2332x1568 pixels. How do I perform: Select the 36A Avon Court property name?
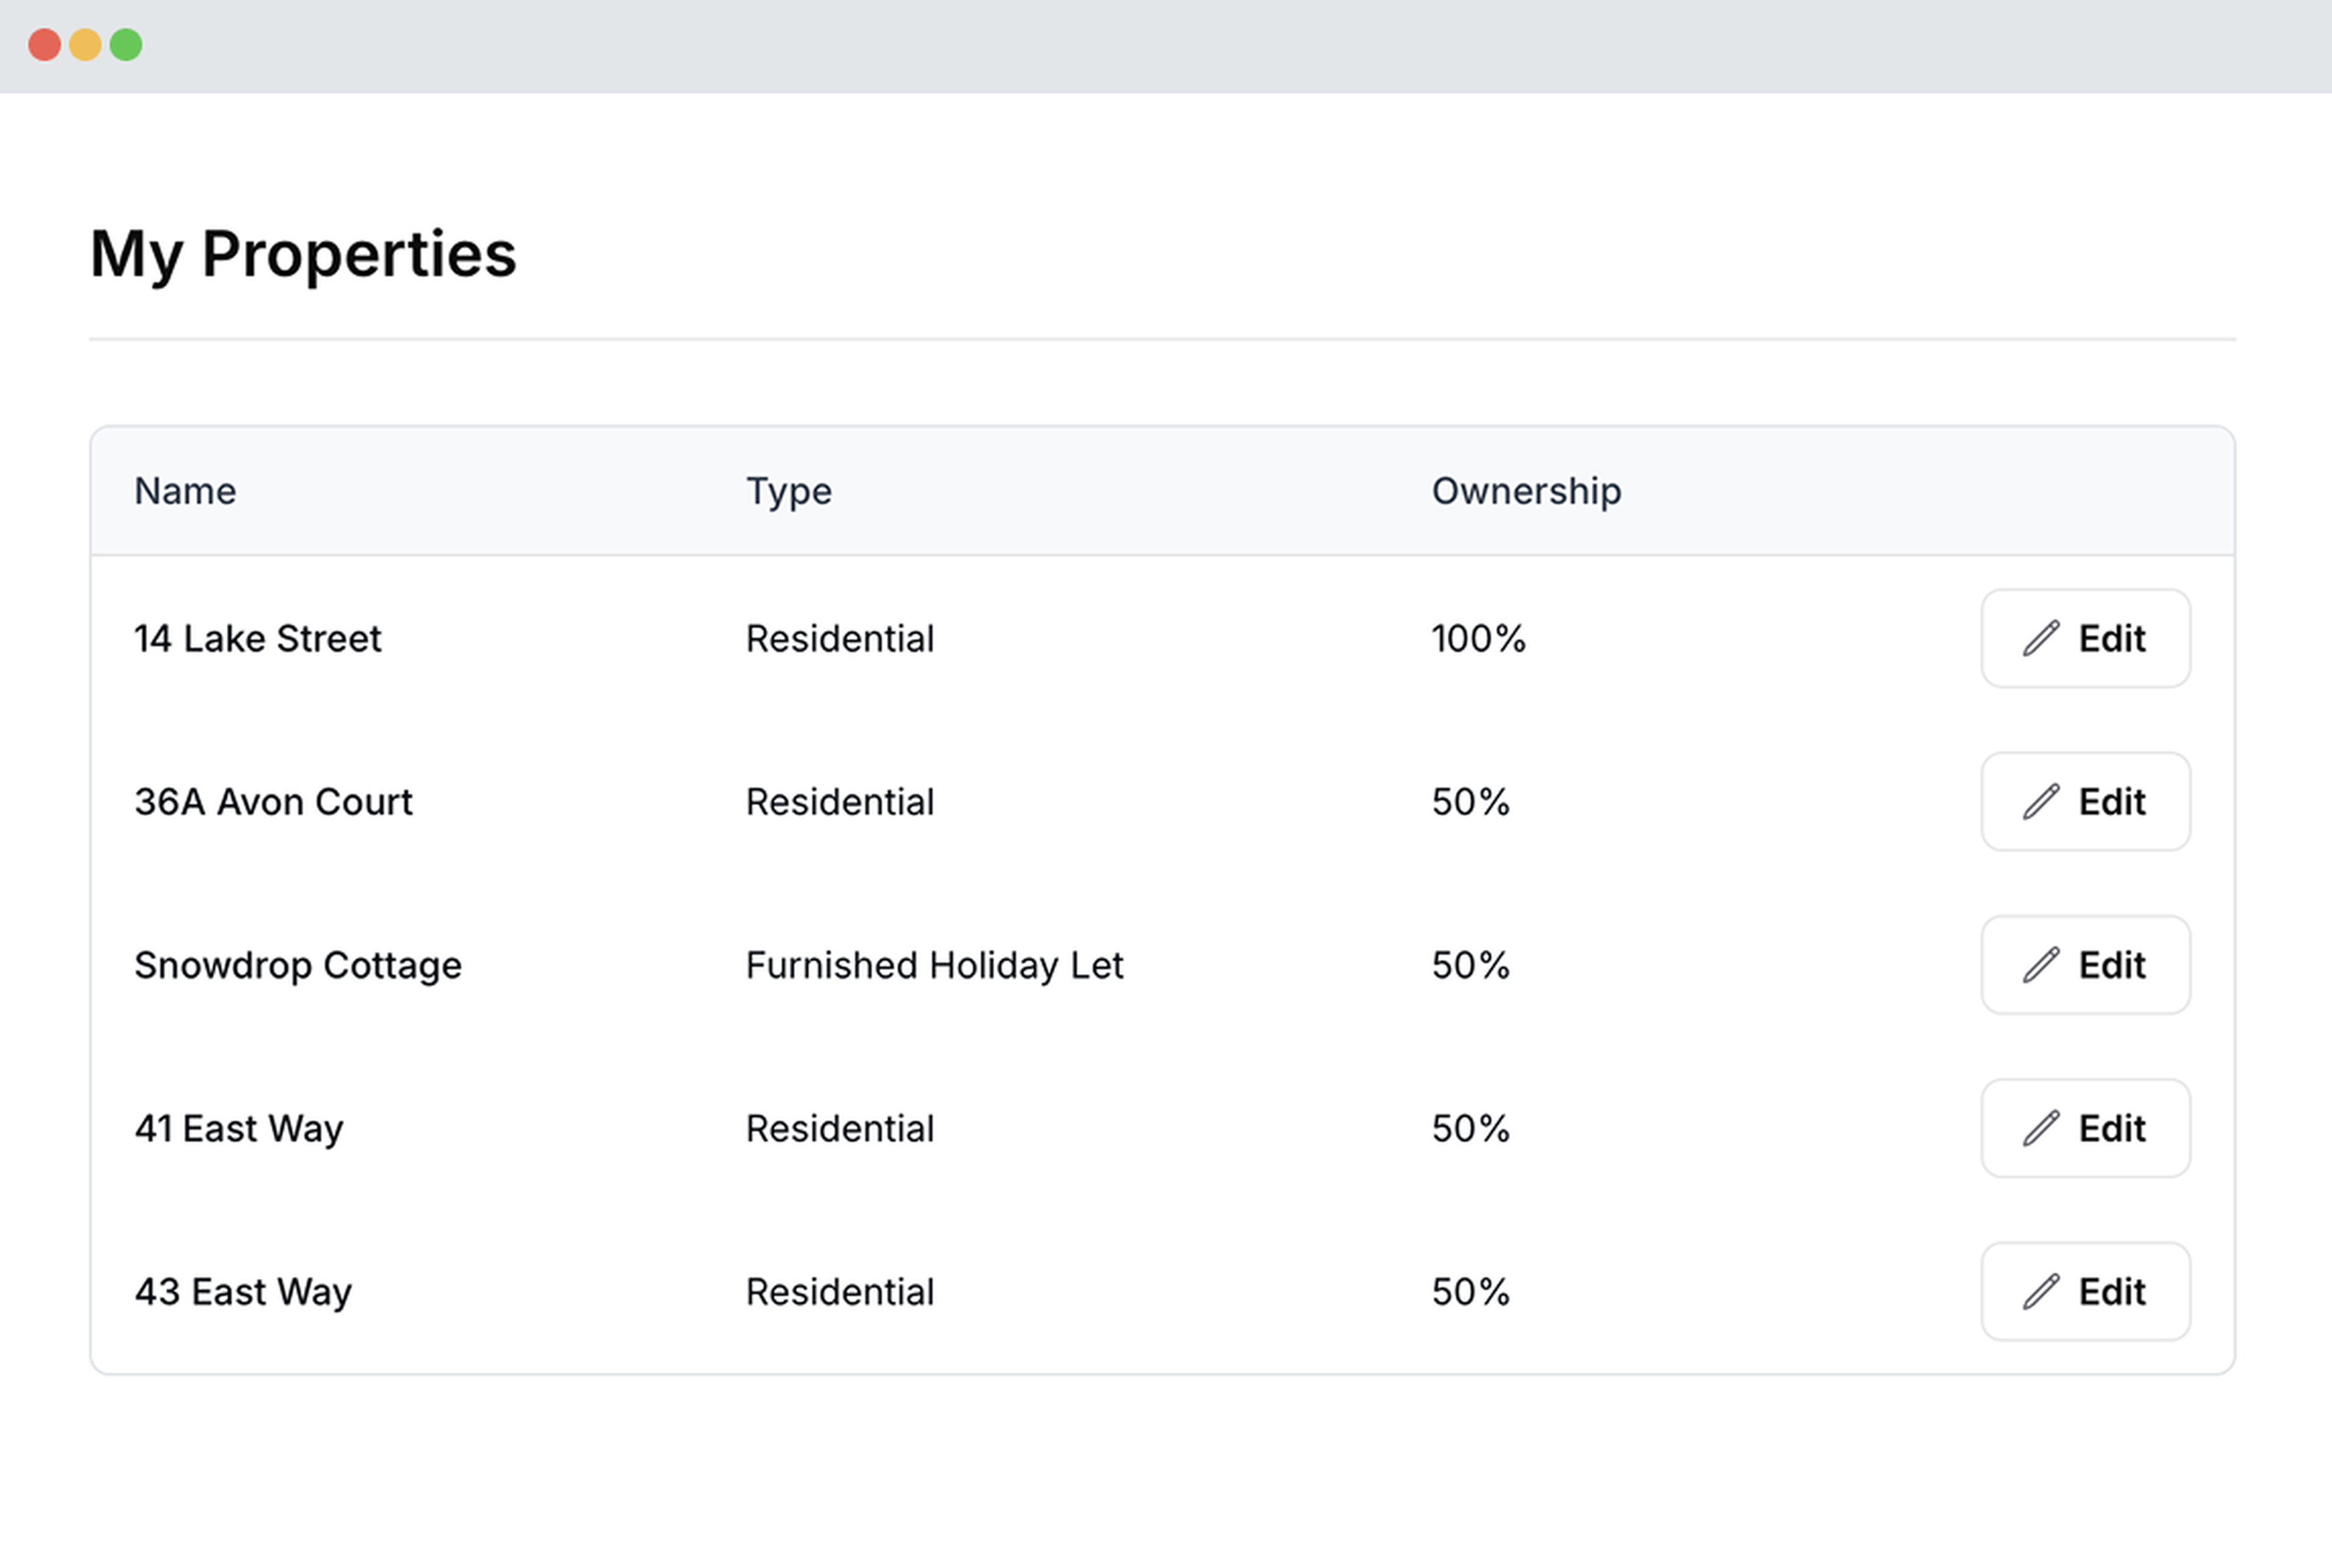[x=273, y=801]
